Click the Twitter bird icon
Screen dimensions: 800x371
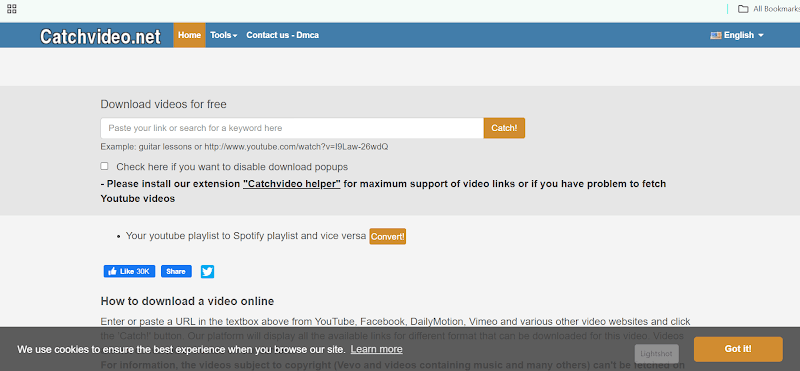[207, 271]
